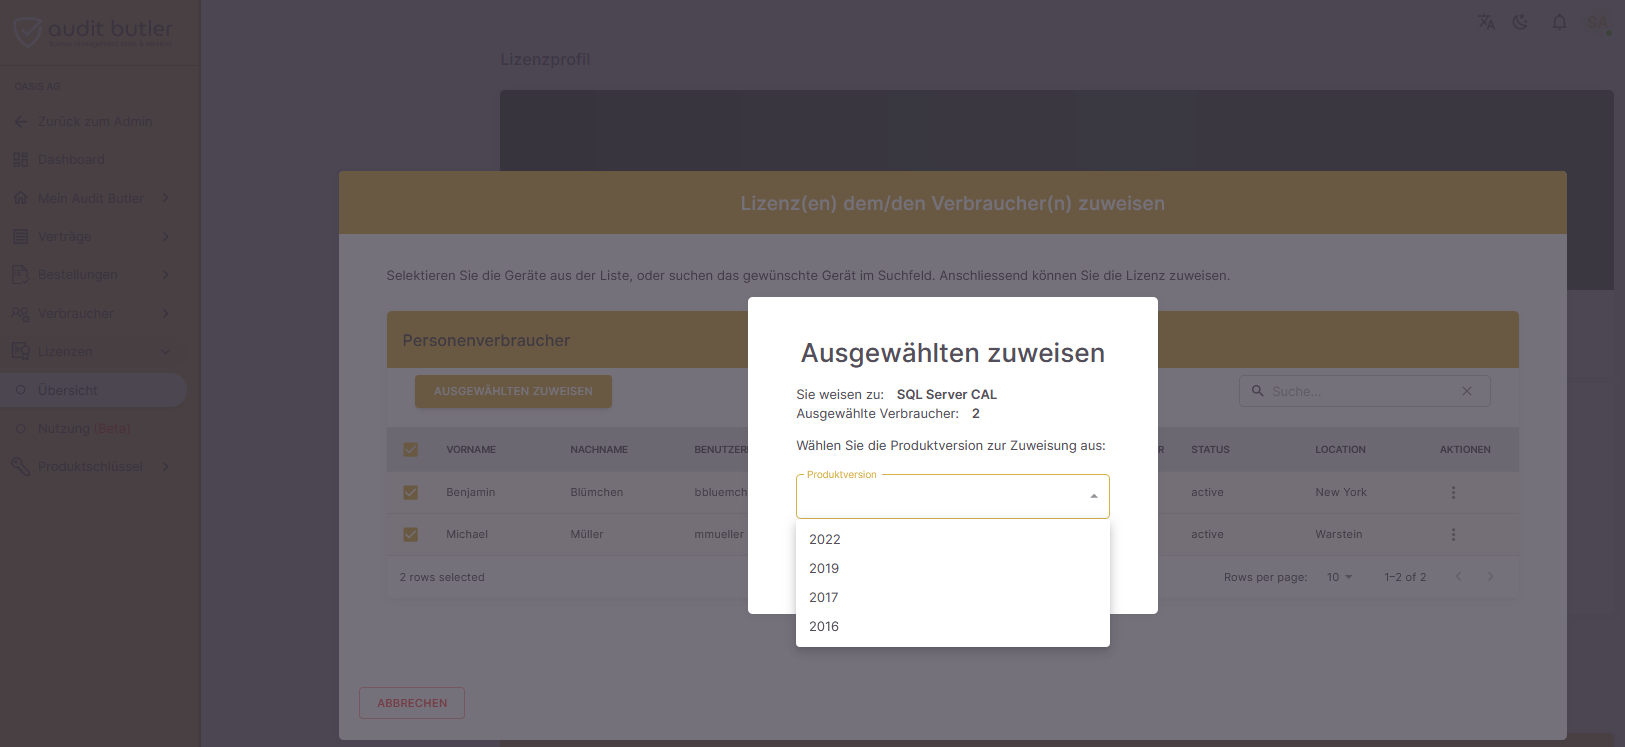Click the Produktschlüssel key icon

click(x=20, y=467)
